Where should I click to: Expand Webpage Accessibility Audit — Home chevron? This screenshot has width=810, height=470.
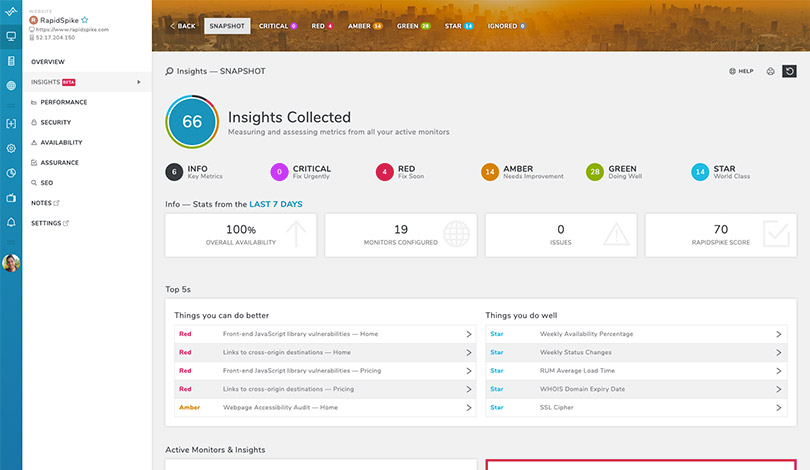pyautogui.click(x=469, y=408)
